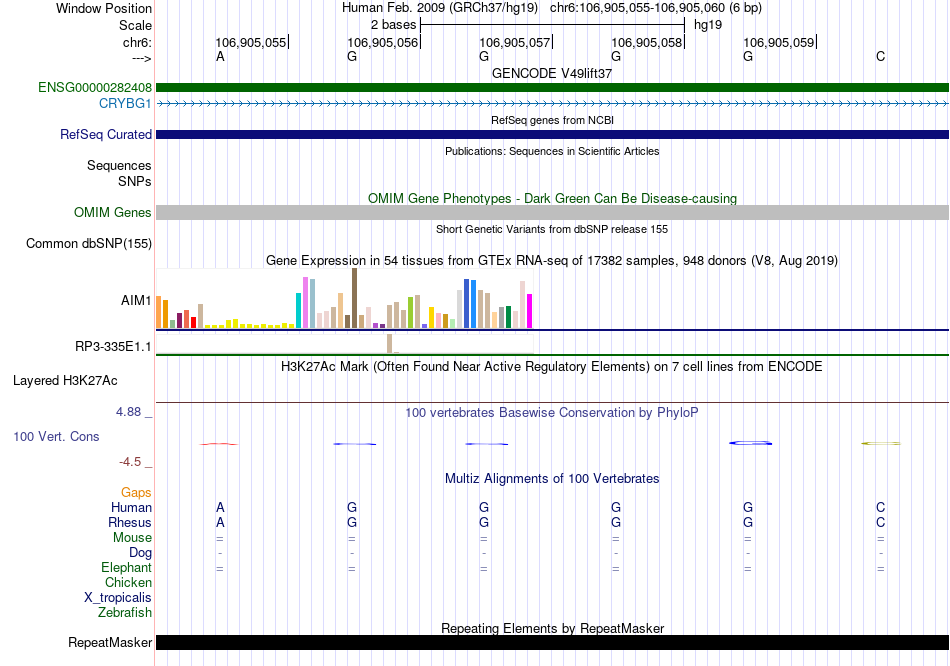Click the green ENSG00000282408 gene bar

(553, 88)
